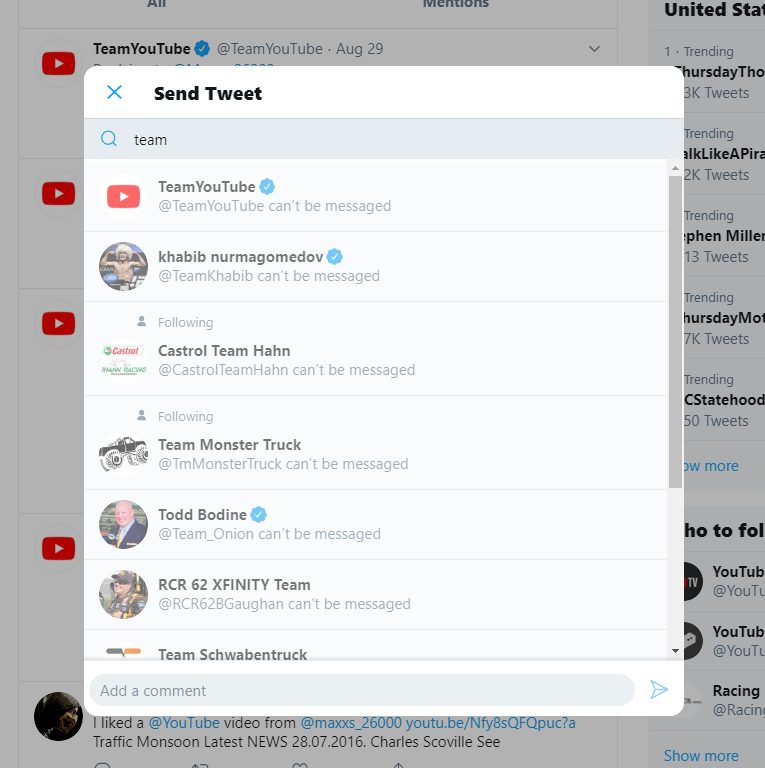Viewport: 765px width, 768px height.
Task: Open Stephen Miller trending topic
Action: [x=724, y=236]
